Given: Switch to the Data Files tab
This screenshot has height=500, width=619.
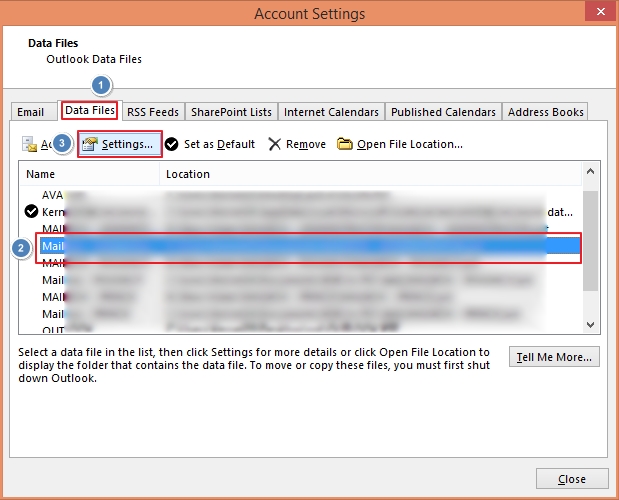Looking at the screenshot, I should click(90, 110).
